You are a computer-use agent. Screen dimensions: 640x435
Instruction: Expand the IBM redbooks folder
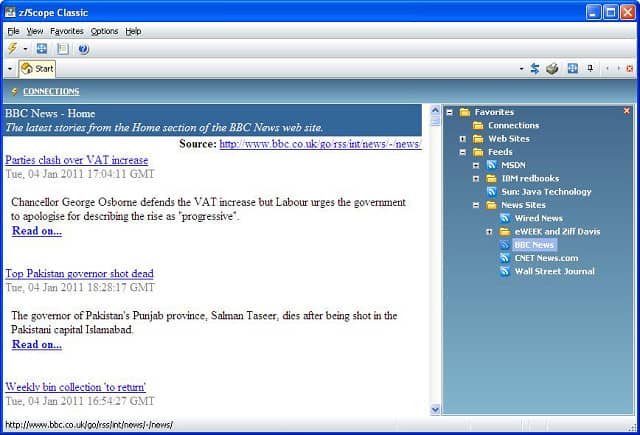click(476, 179)
